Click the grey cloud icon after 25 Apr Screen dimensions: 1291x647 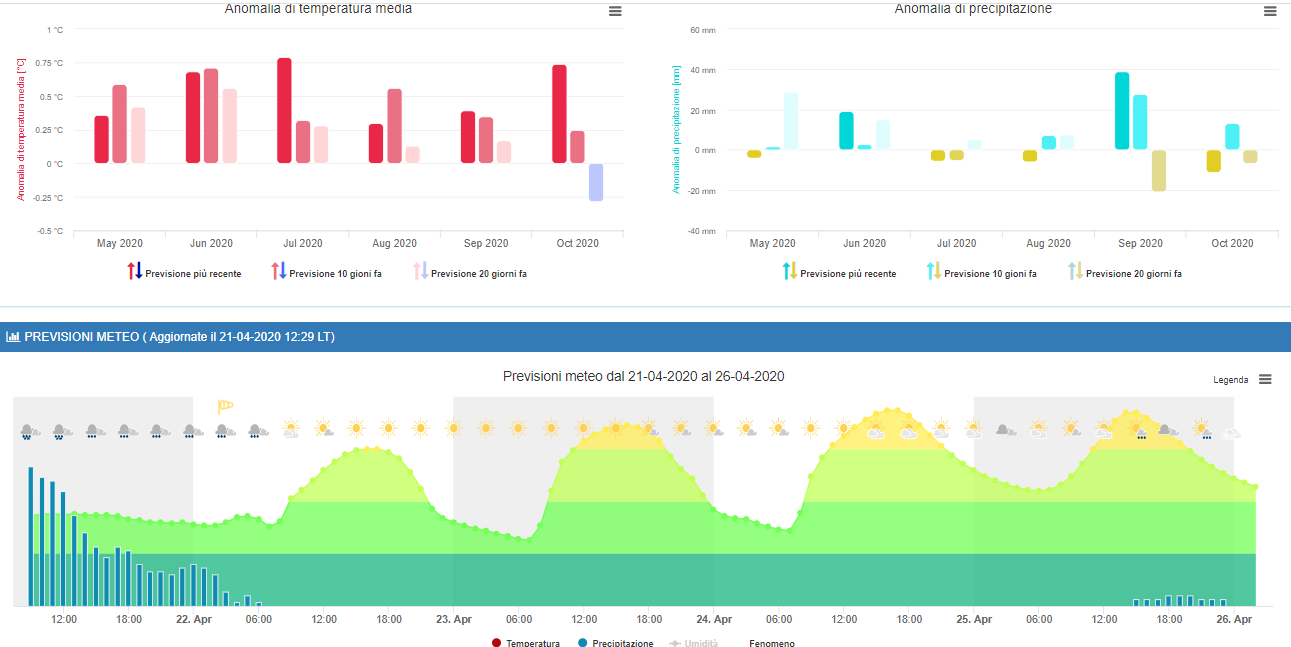coord(1006,429)
